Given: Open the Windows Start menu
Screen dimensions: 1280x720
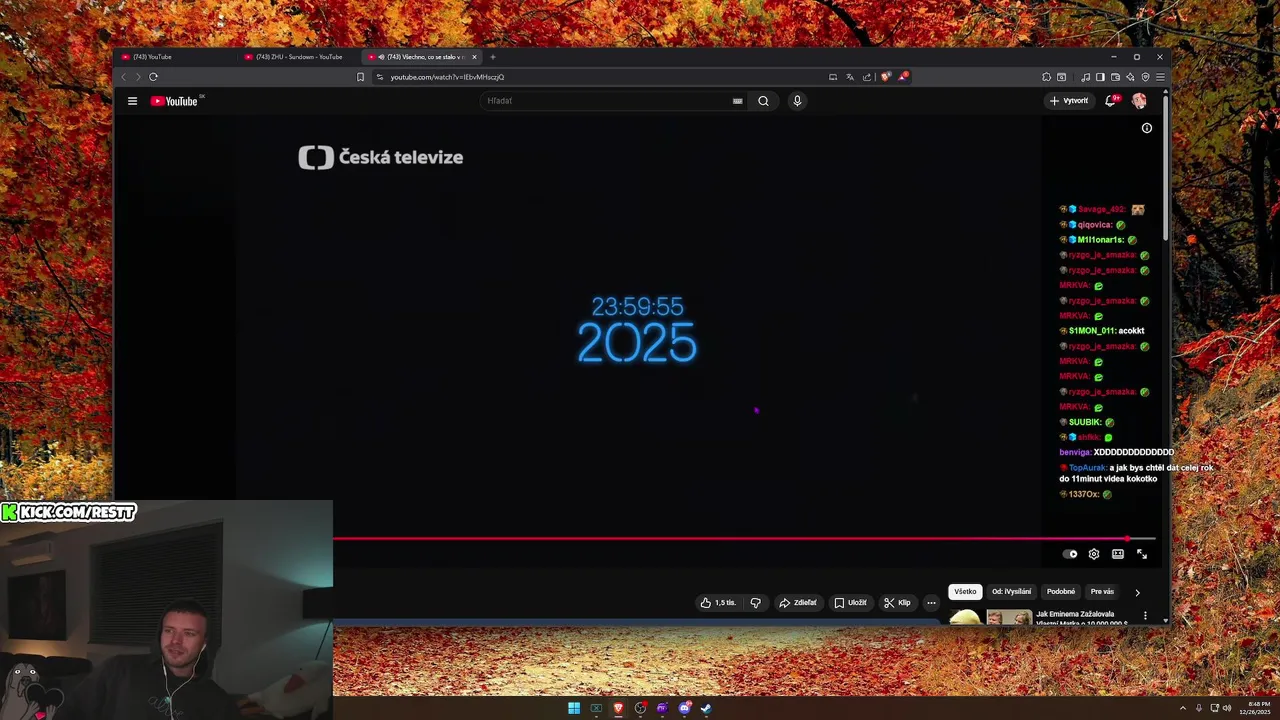Looking at the screenshot, I should point(574,708).
